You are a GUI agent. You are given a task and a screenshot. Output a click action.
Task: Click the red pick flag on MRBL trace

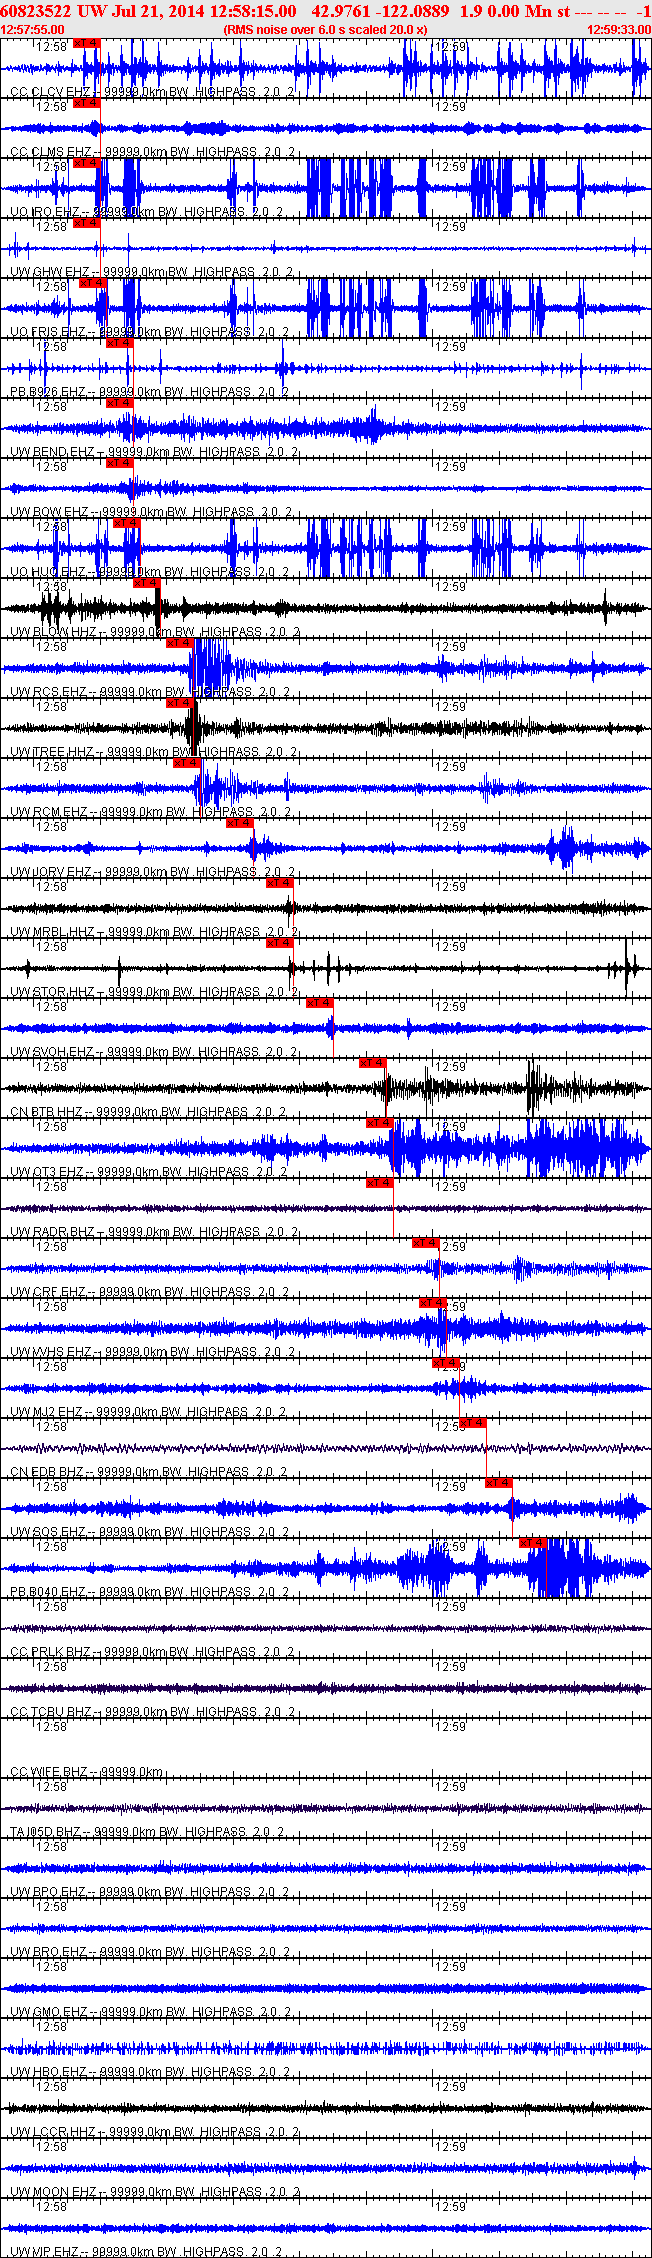pyautogui.click(x=280, y=883)
